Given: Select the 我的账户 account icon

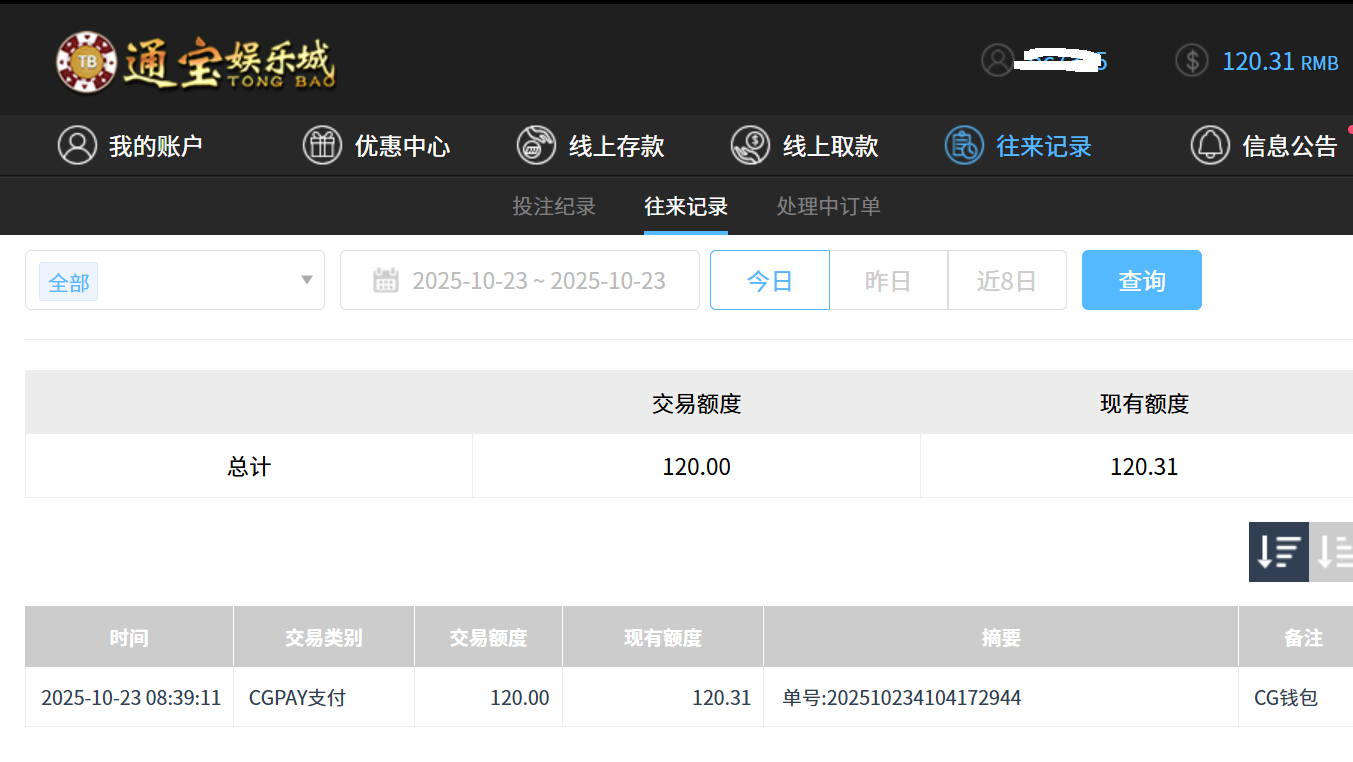Looking at the screenshot, I should 78,145.
